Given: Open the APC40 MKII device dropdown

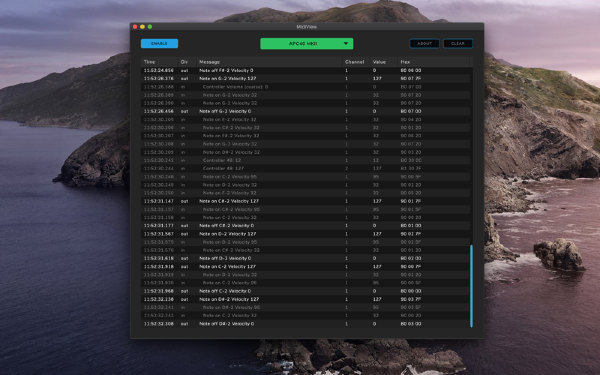Looking at the screenshot, I should (x=307, y=44).
